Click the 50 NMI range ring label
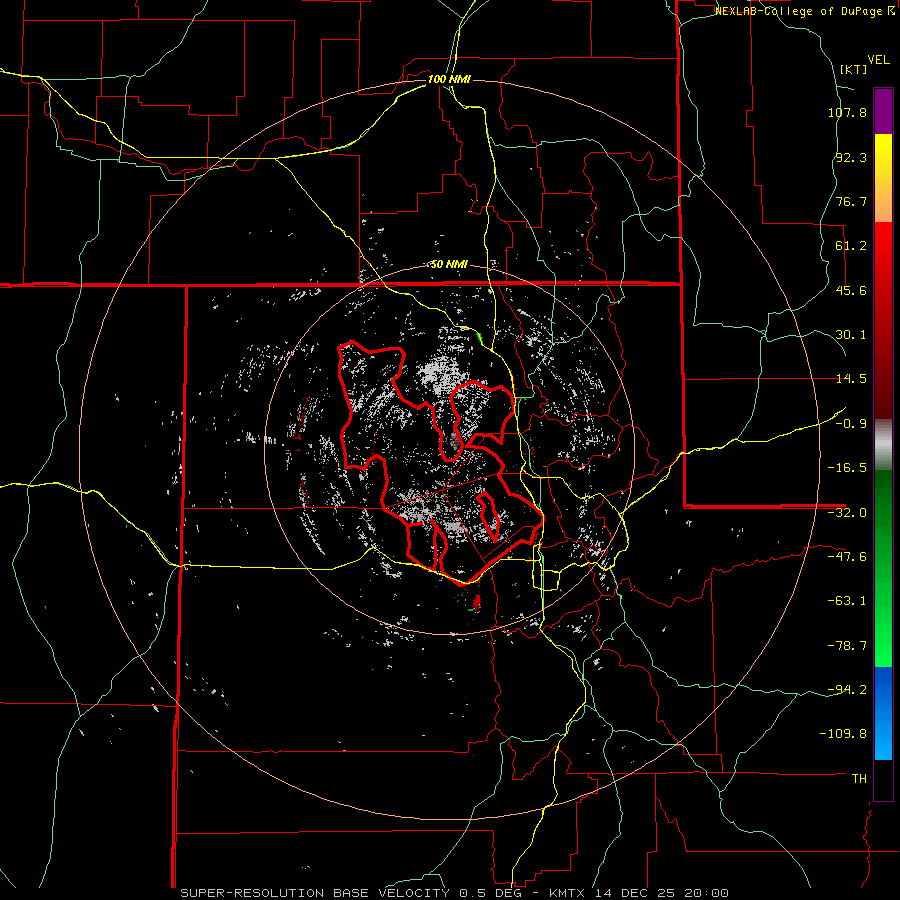 tap(449, 264)
